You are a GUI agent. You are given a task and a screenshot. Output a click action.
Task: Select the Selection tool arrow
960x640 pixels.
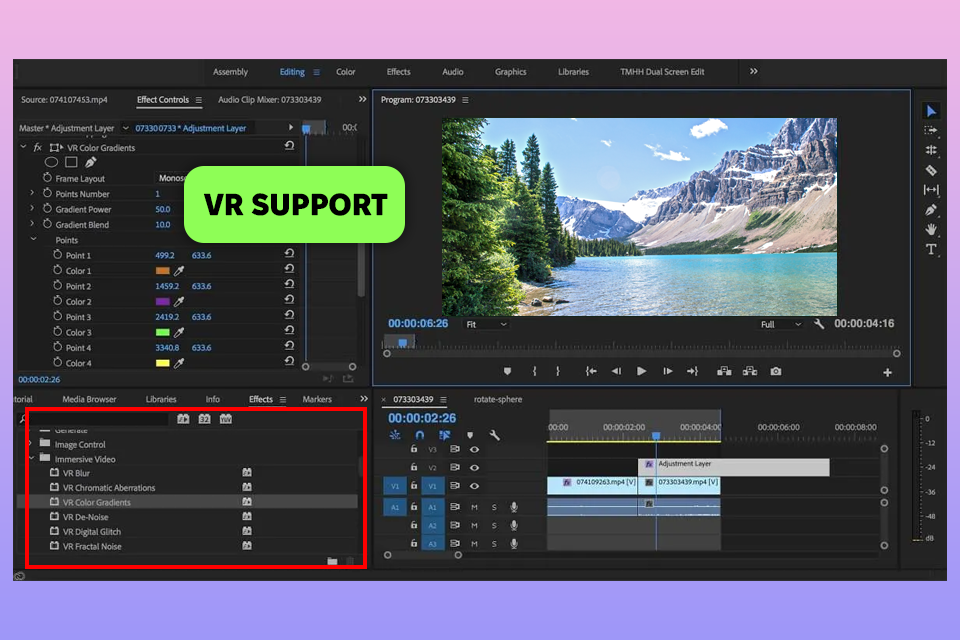click(x=931, y=111)
